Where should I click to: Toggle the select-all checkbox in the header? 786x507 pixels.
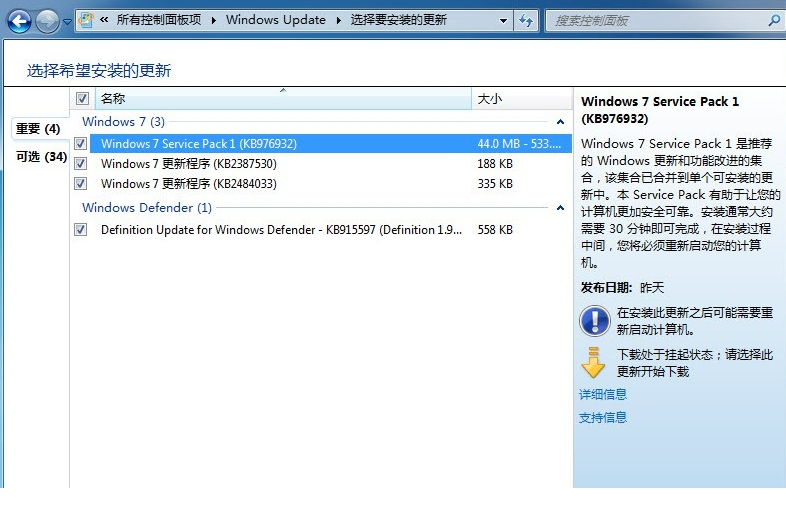coord(82,98)
